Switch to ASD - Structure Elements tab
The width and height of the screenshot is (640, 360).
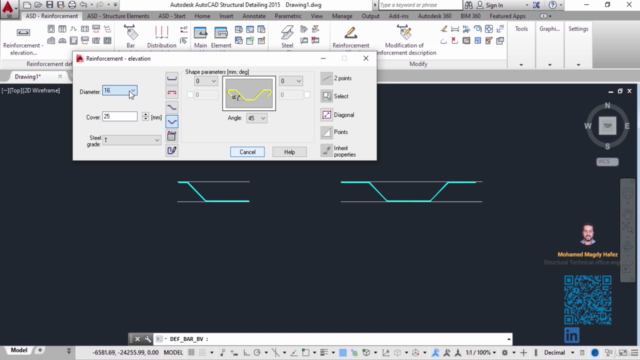(x=118, y=16)
